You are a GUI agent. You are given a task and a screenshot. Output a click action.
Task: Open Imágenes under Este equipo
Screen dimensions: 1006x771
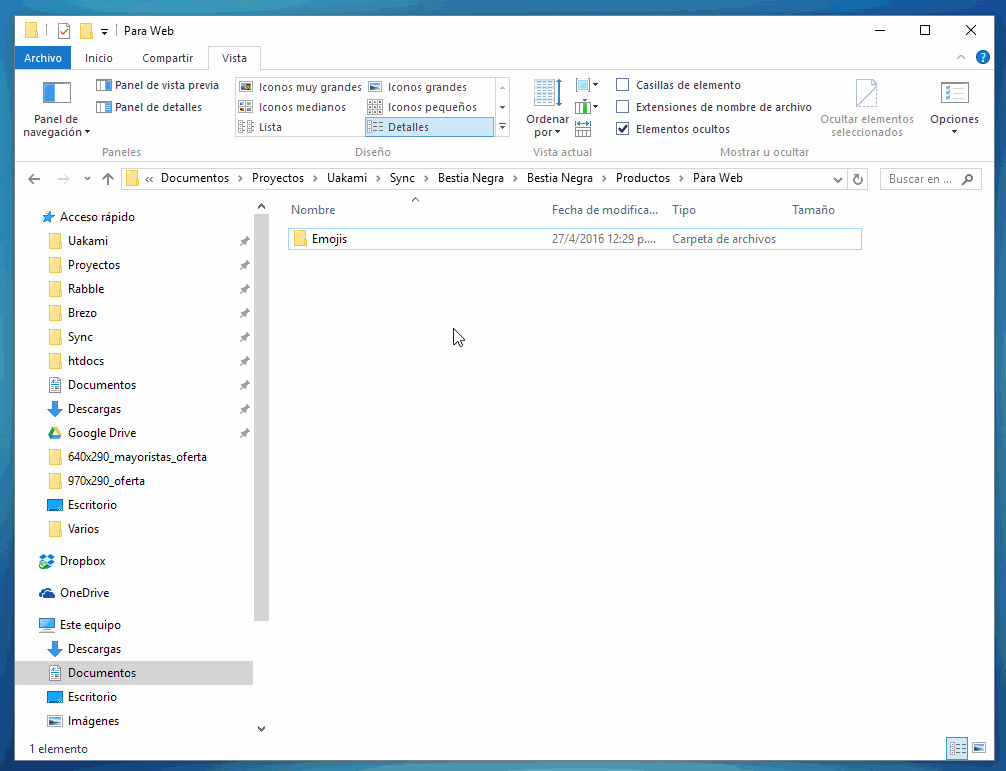(93, 721)
